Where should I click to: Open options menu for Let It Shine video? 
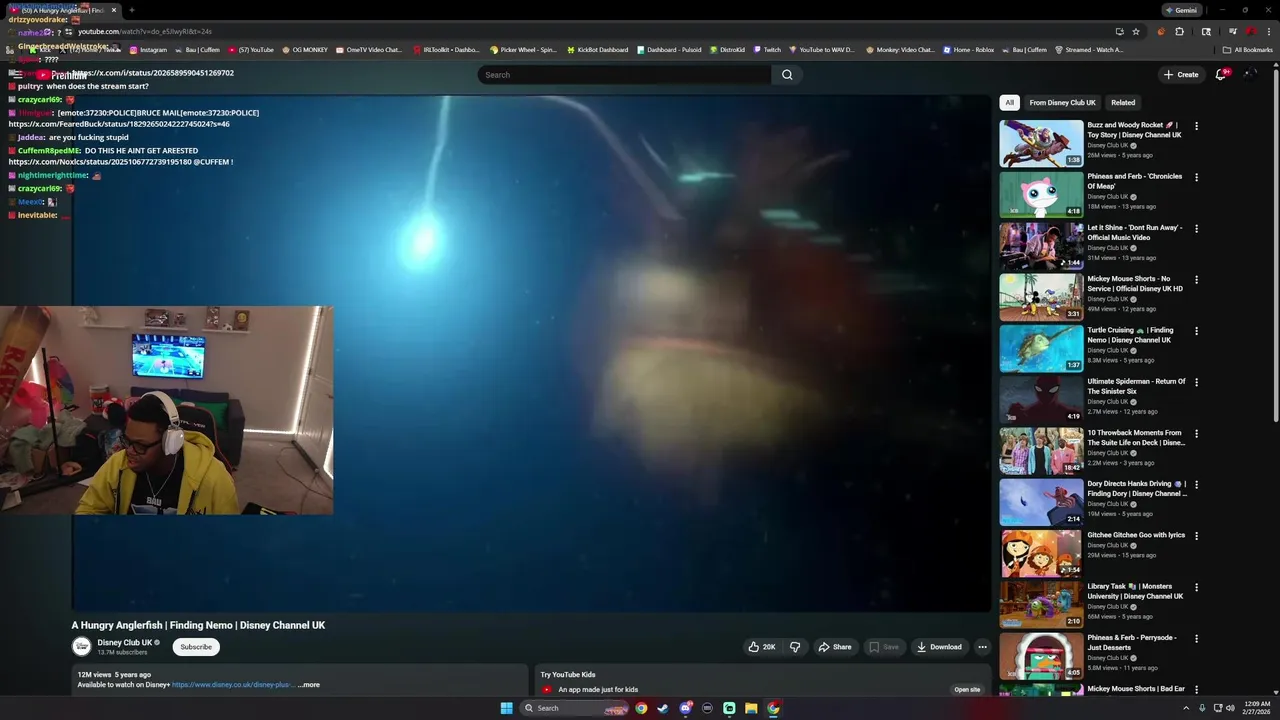pos(1196,229)
